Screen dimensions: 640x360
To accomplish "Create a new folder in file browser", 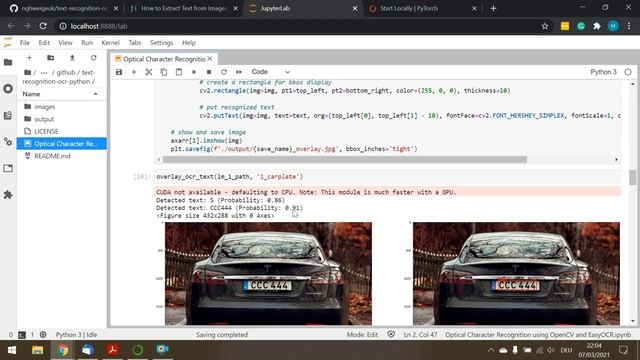I will coord(51,58).
